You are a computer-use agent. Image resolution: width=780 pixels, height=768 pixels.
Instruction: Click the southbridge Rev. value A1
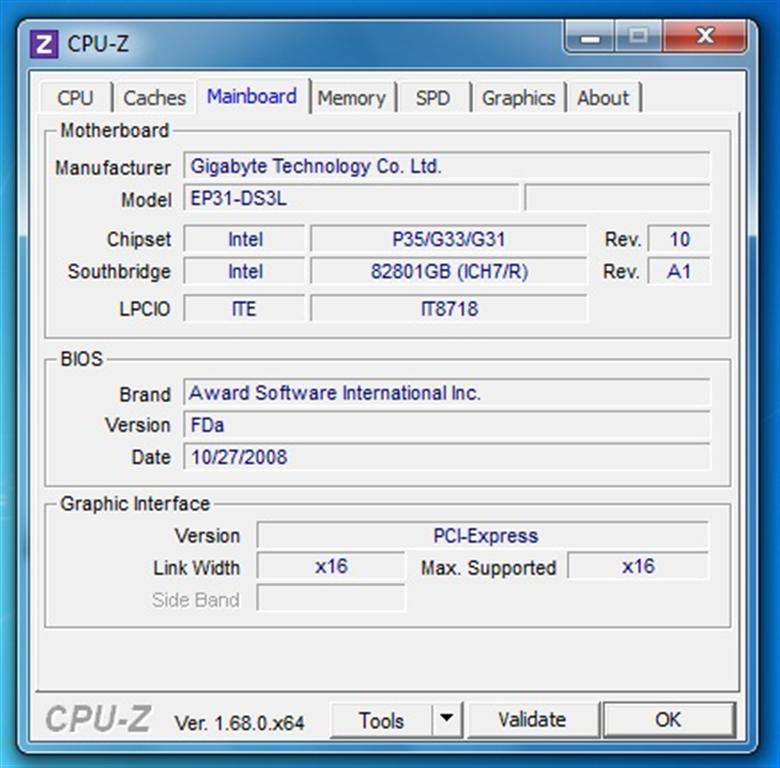(x=679, y=272)
